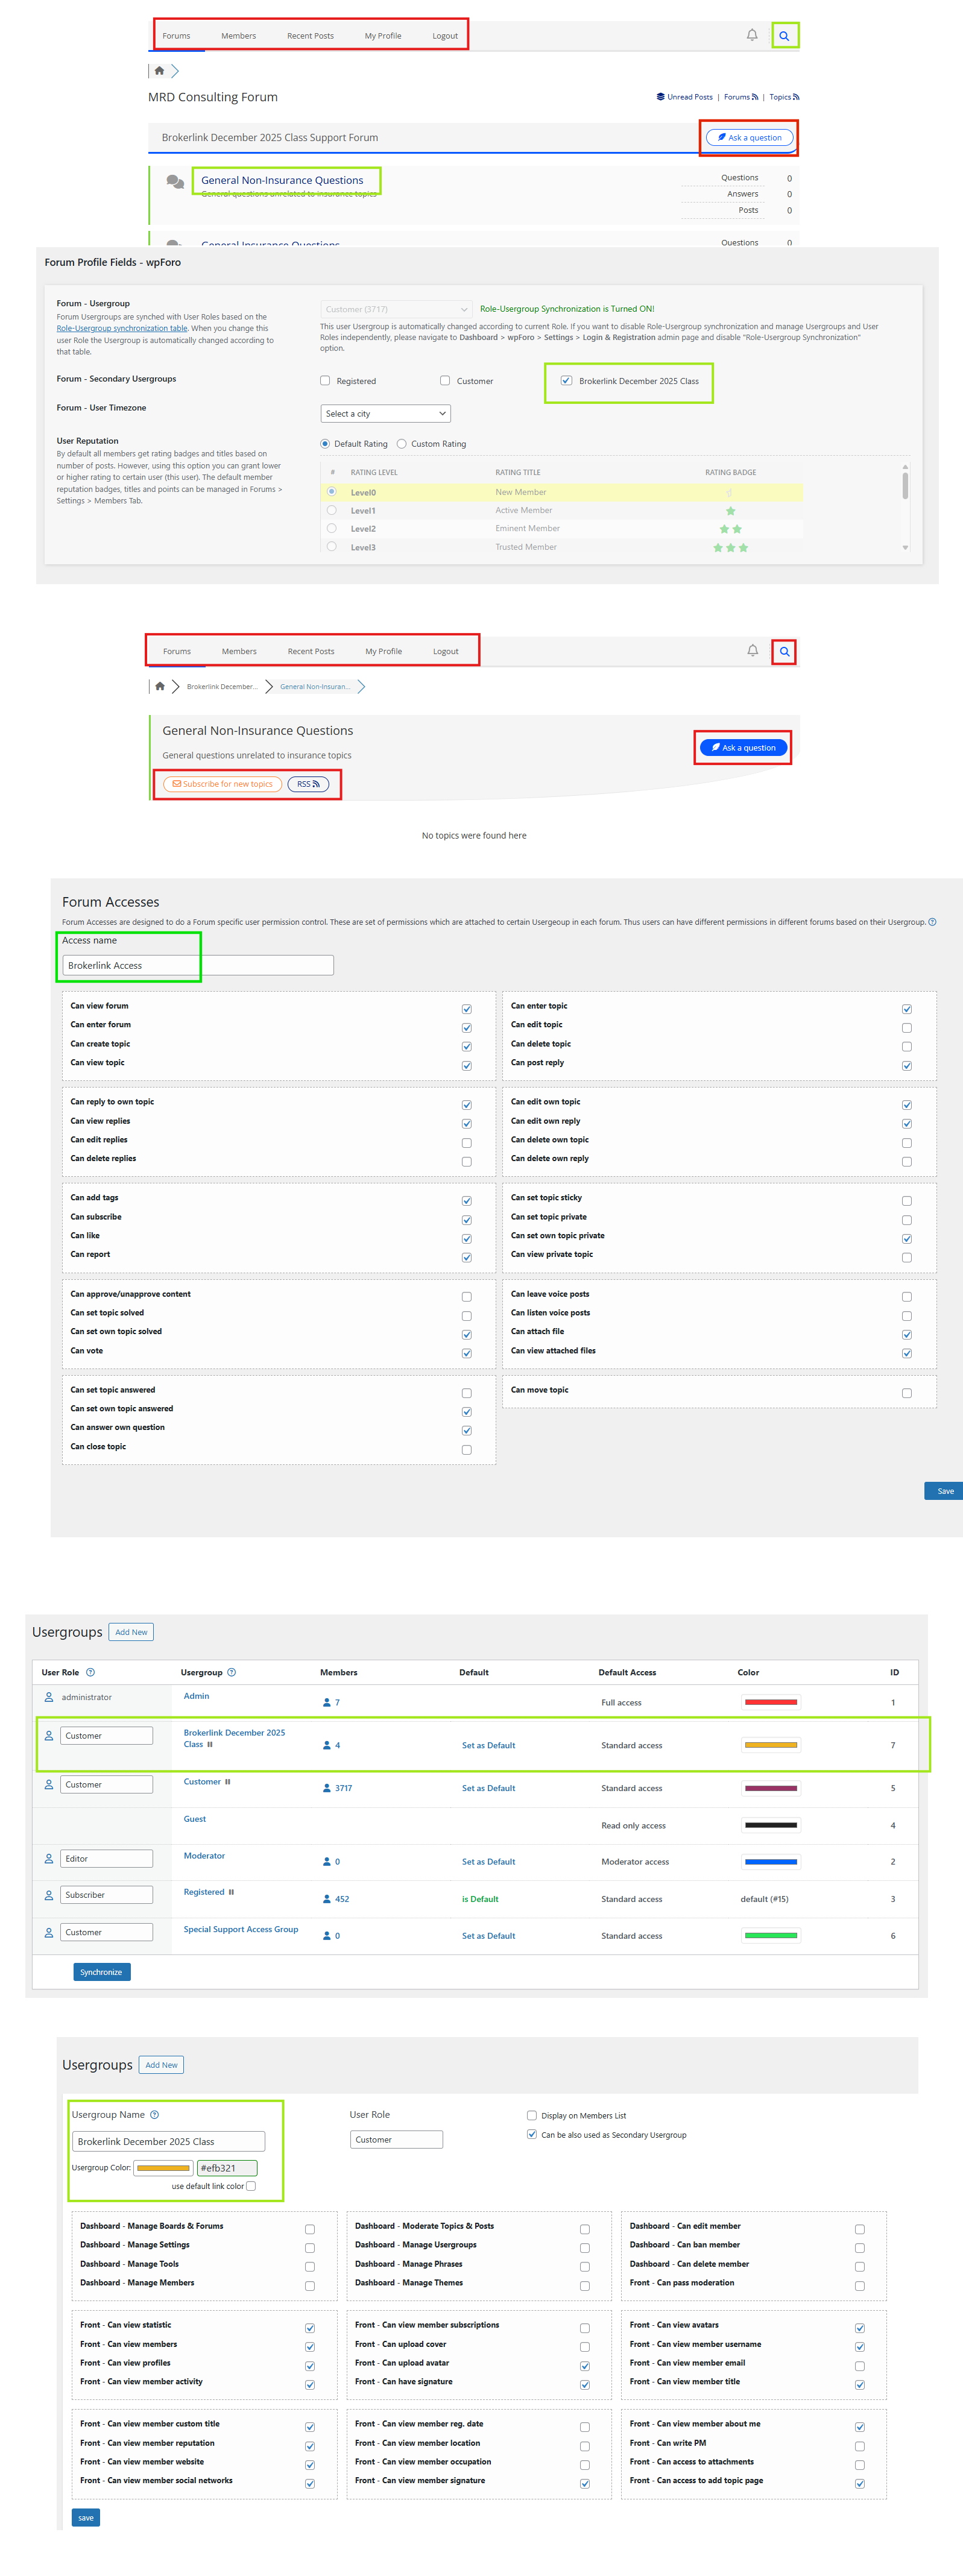Click Subscribe for new topics
This screenshot has width=963, height=2576.
click(x=222, y=784)
